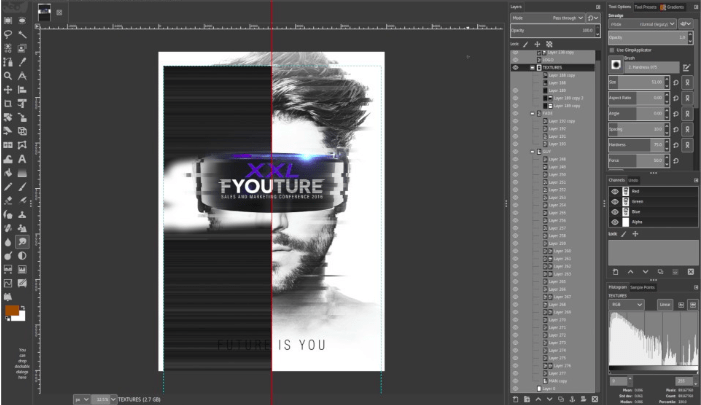Select the Paintbrush tool
Viewport: 701px width, 405px height.
click(x=22, y=186)
